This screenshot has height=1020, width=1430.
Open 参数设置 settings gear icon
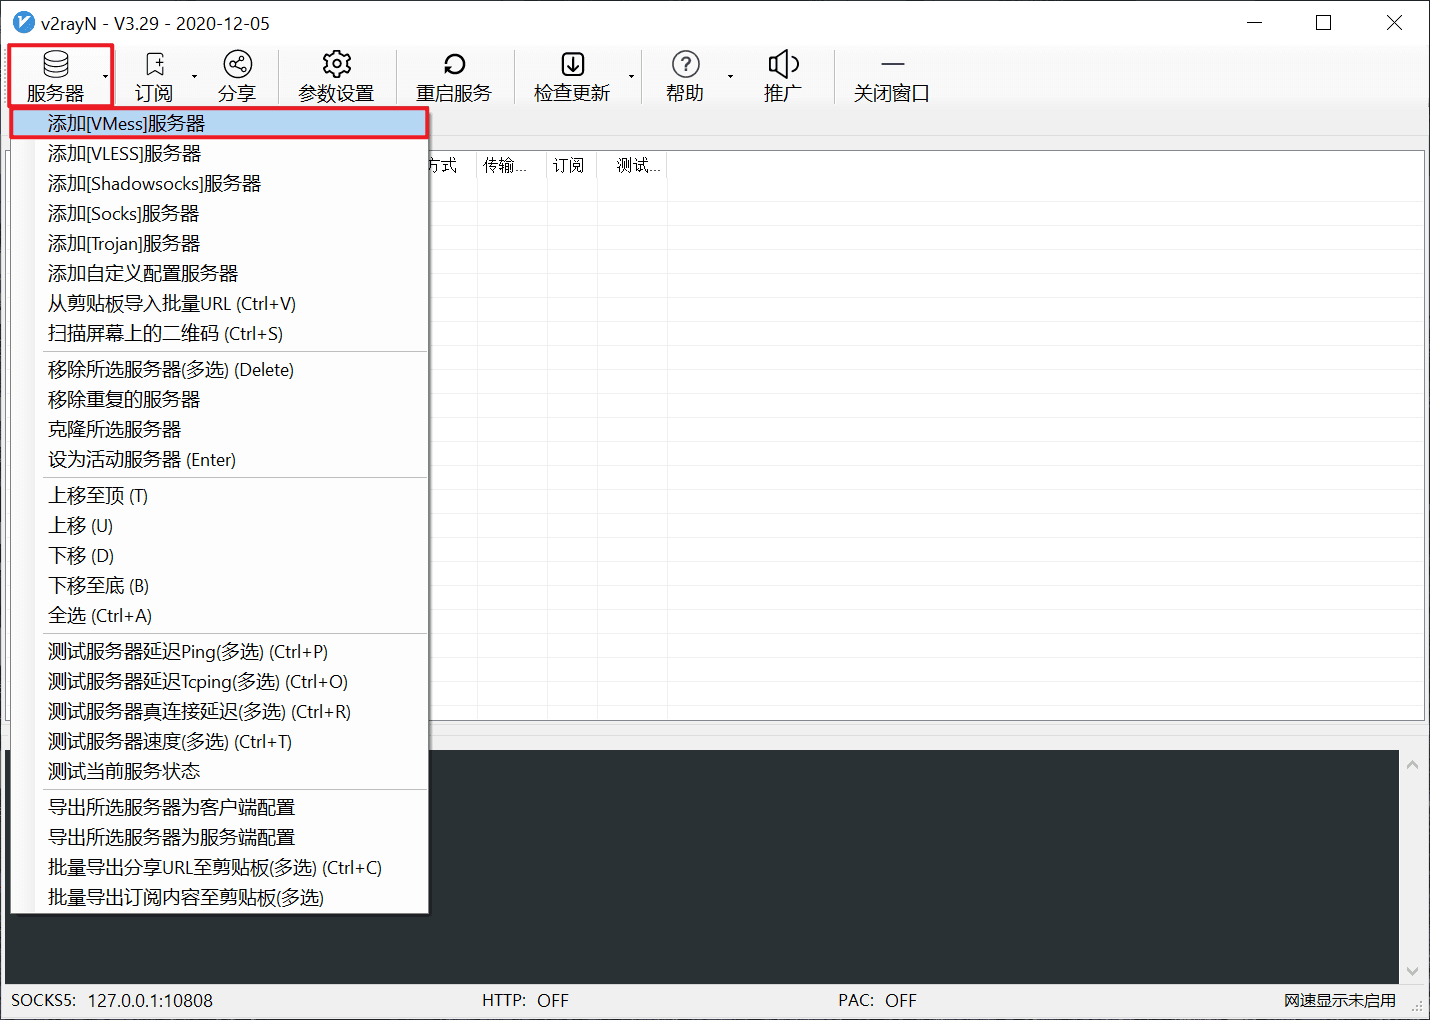(337, 65)
